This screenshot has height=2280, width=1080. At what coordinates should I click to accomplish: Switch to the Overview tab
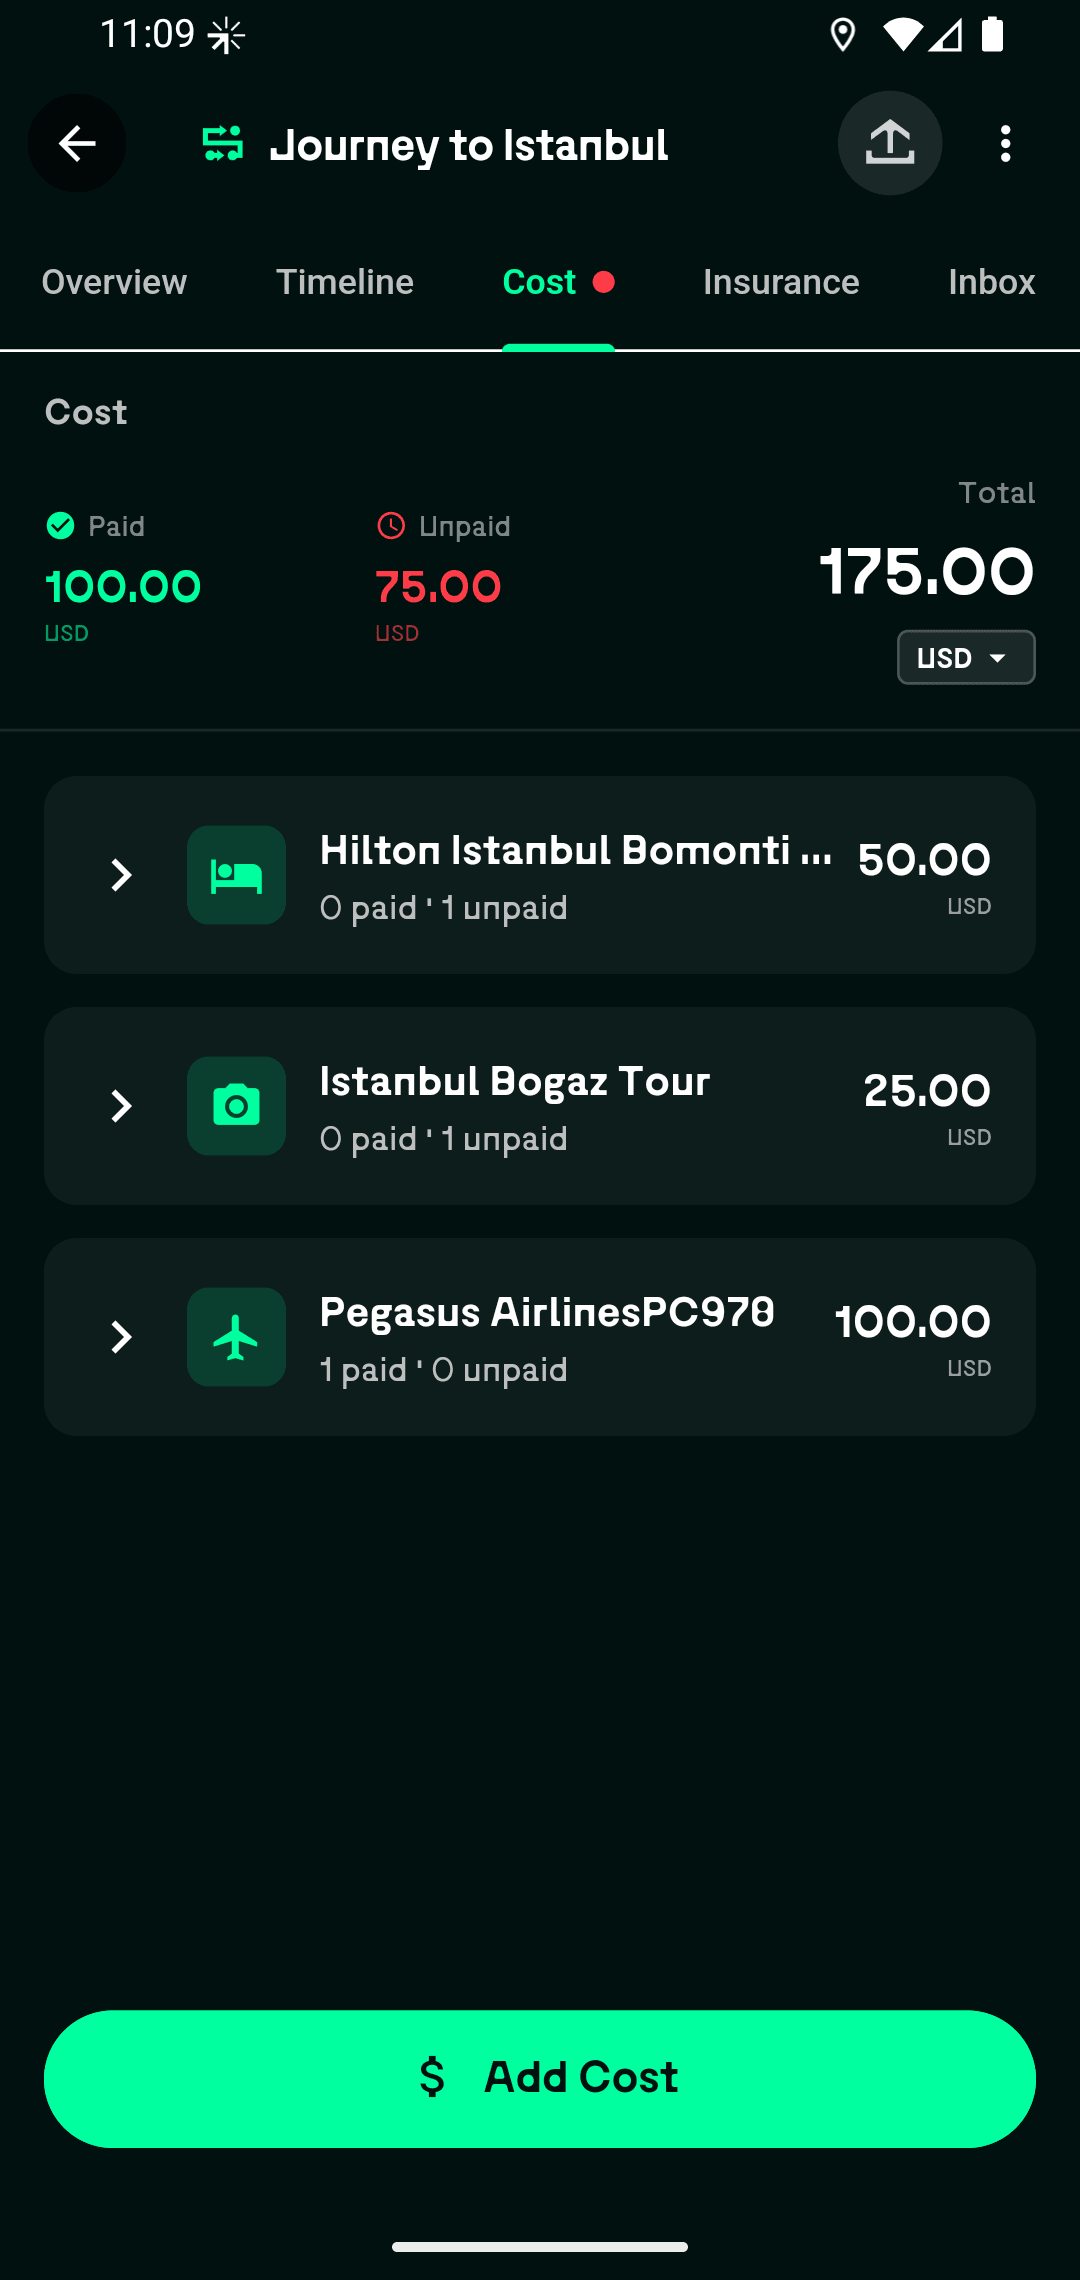click(x=114, y=282)
